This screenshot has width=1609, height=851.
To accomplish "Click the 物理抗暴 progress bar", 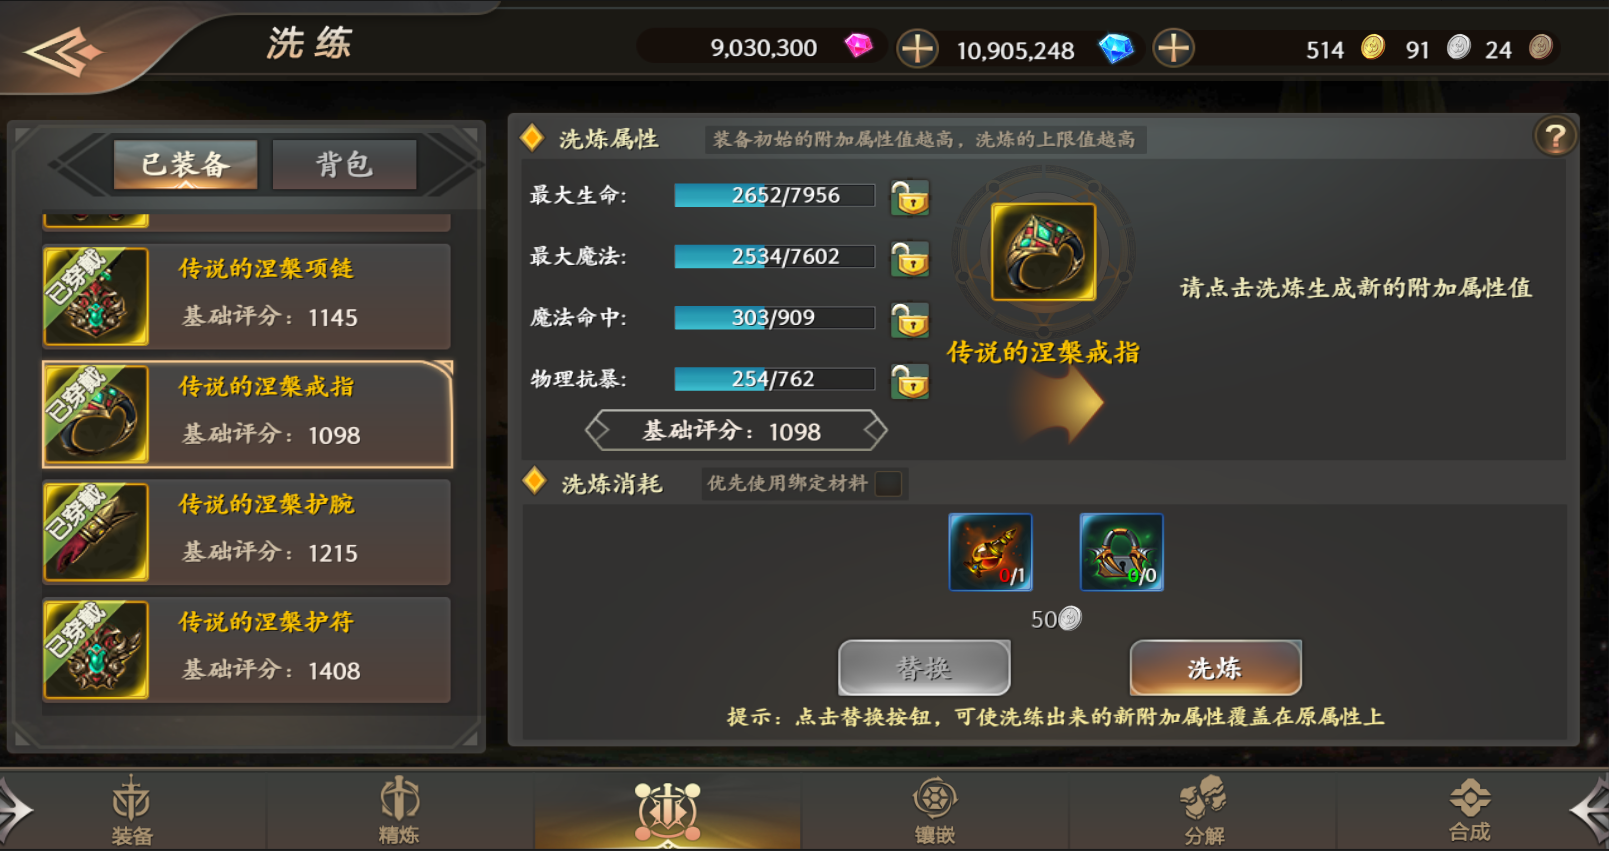I will (x=774, y=379).
